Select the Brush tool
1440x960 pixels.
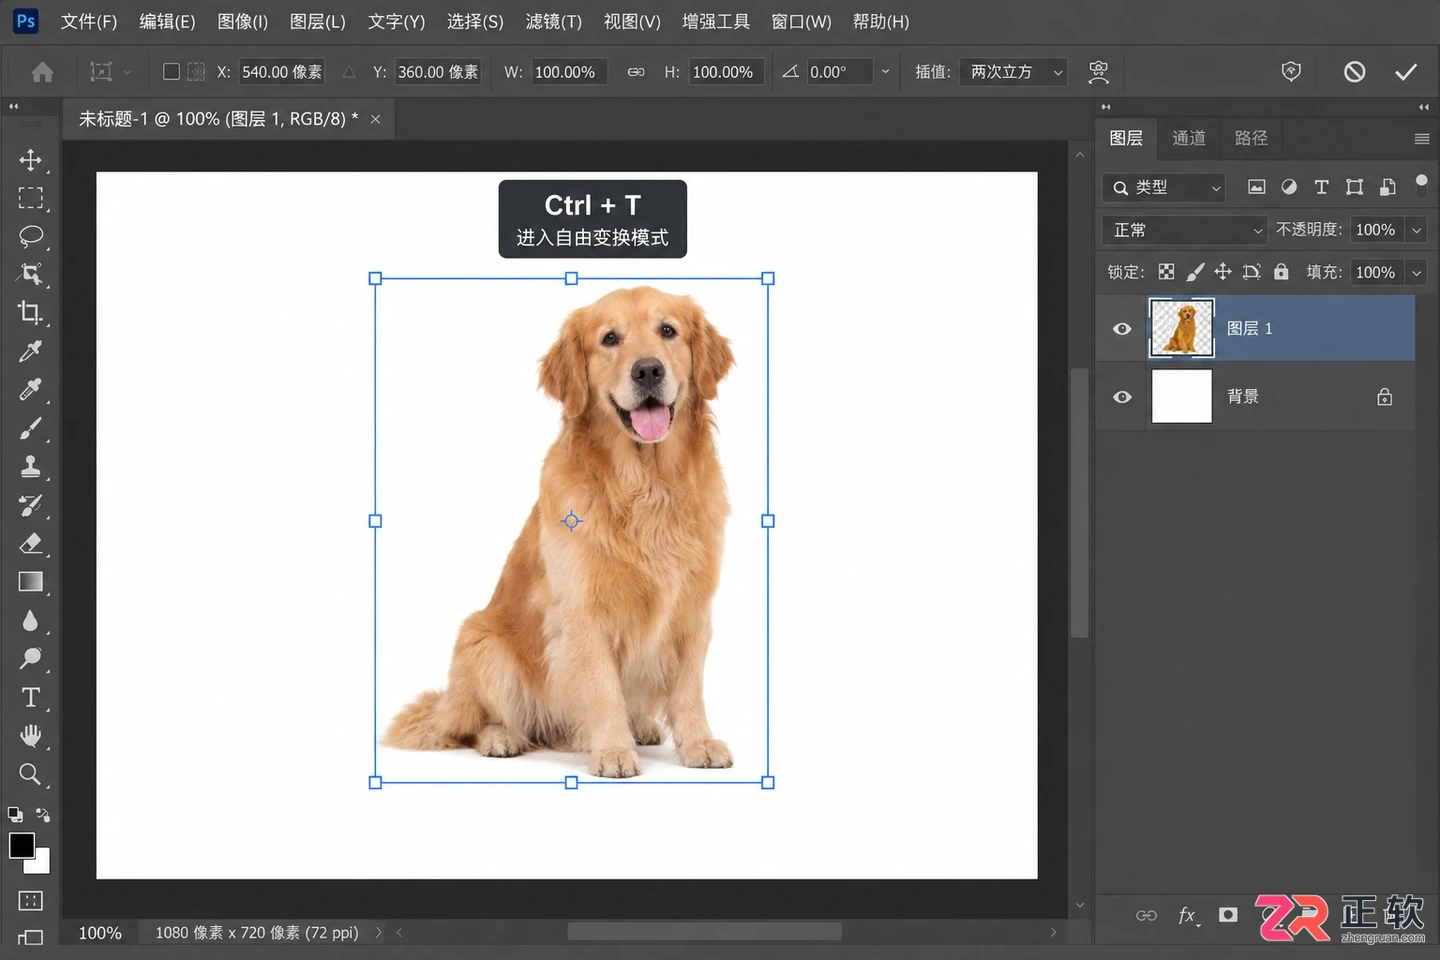(30, 428)
